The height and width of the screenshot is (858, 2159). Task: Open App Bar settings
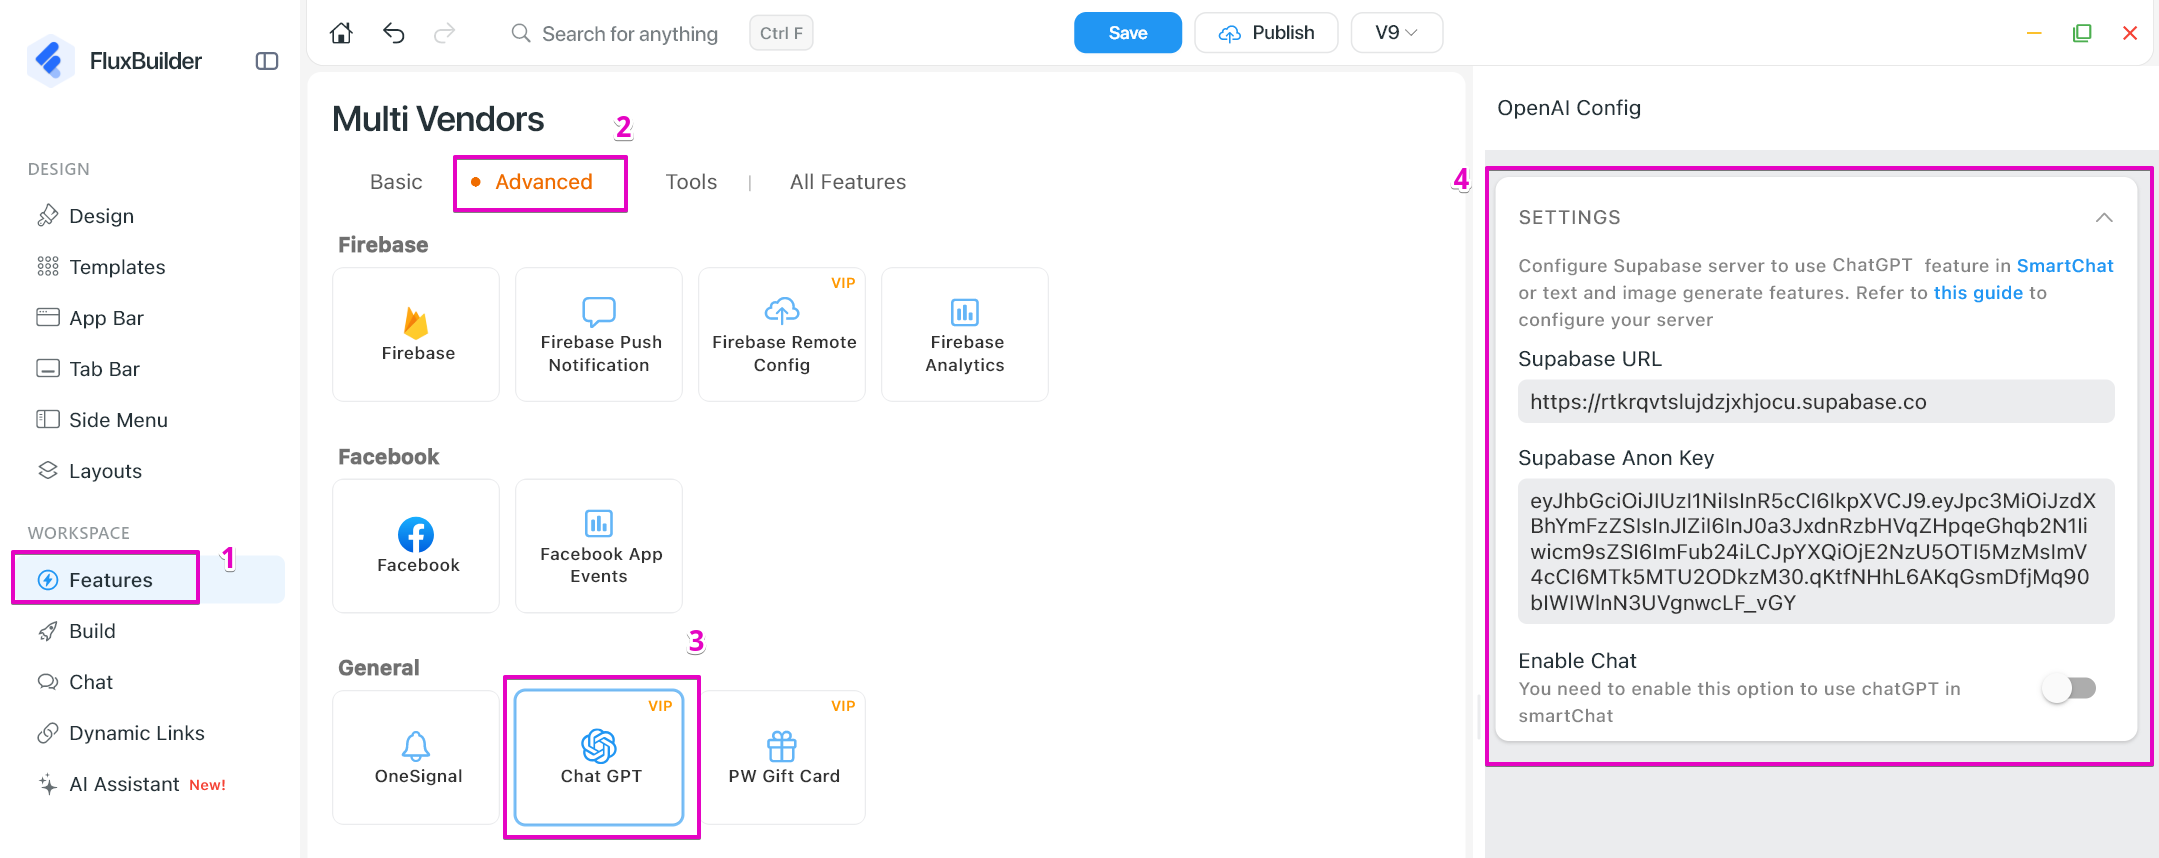[x=90, y=318]
